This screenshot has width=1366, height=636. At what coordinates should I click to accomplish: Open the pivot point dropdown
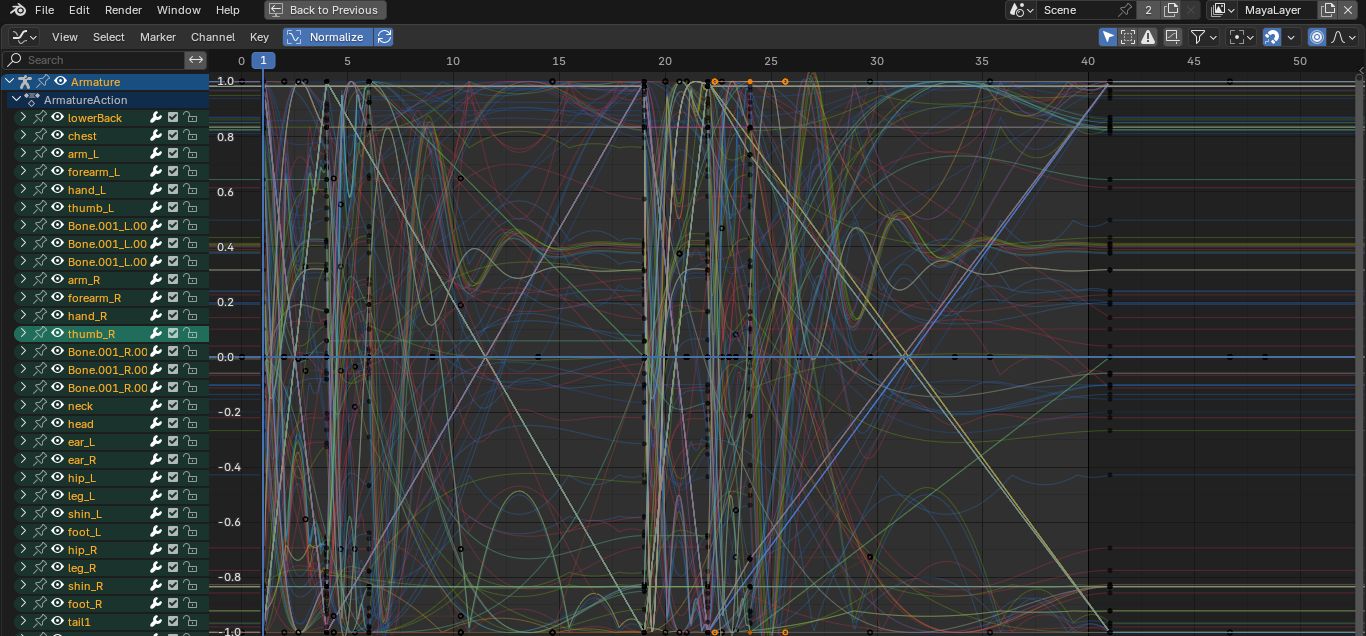[x=1241, y=37]
